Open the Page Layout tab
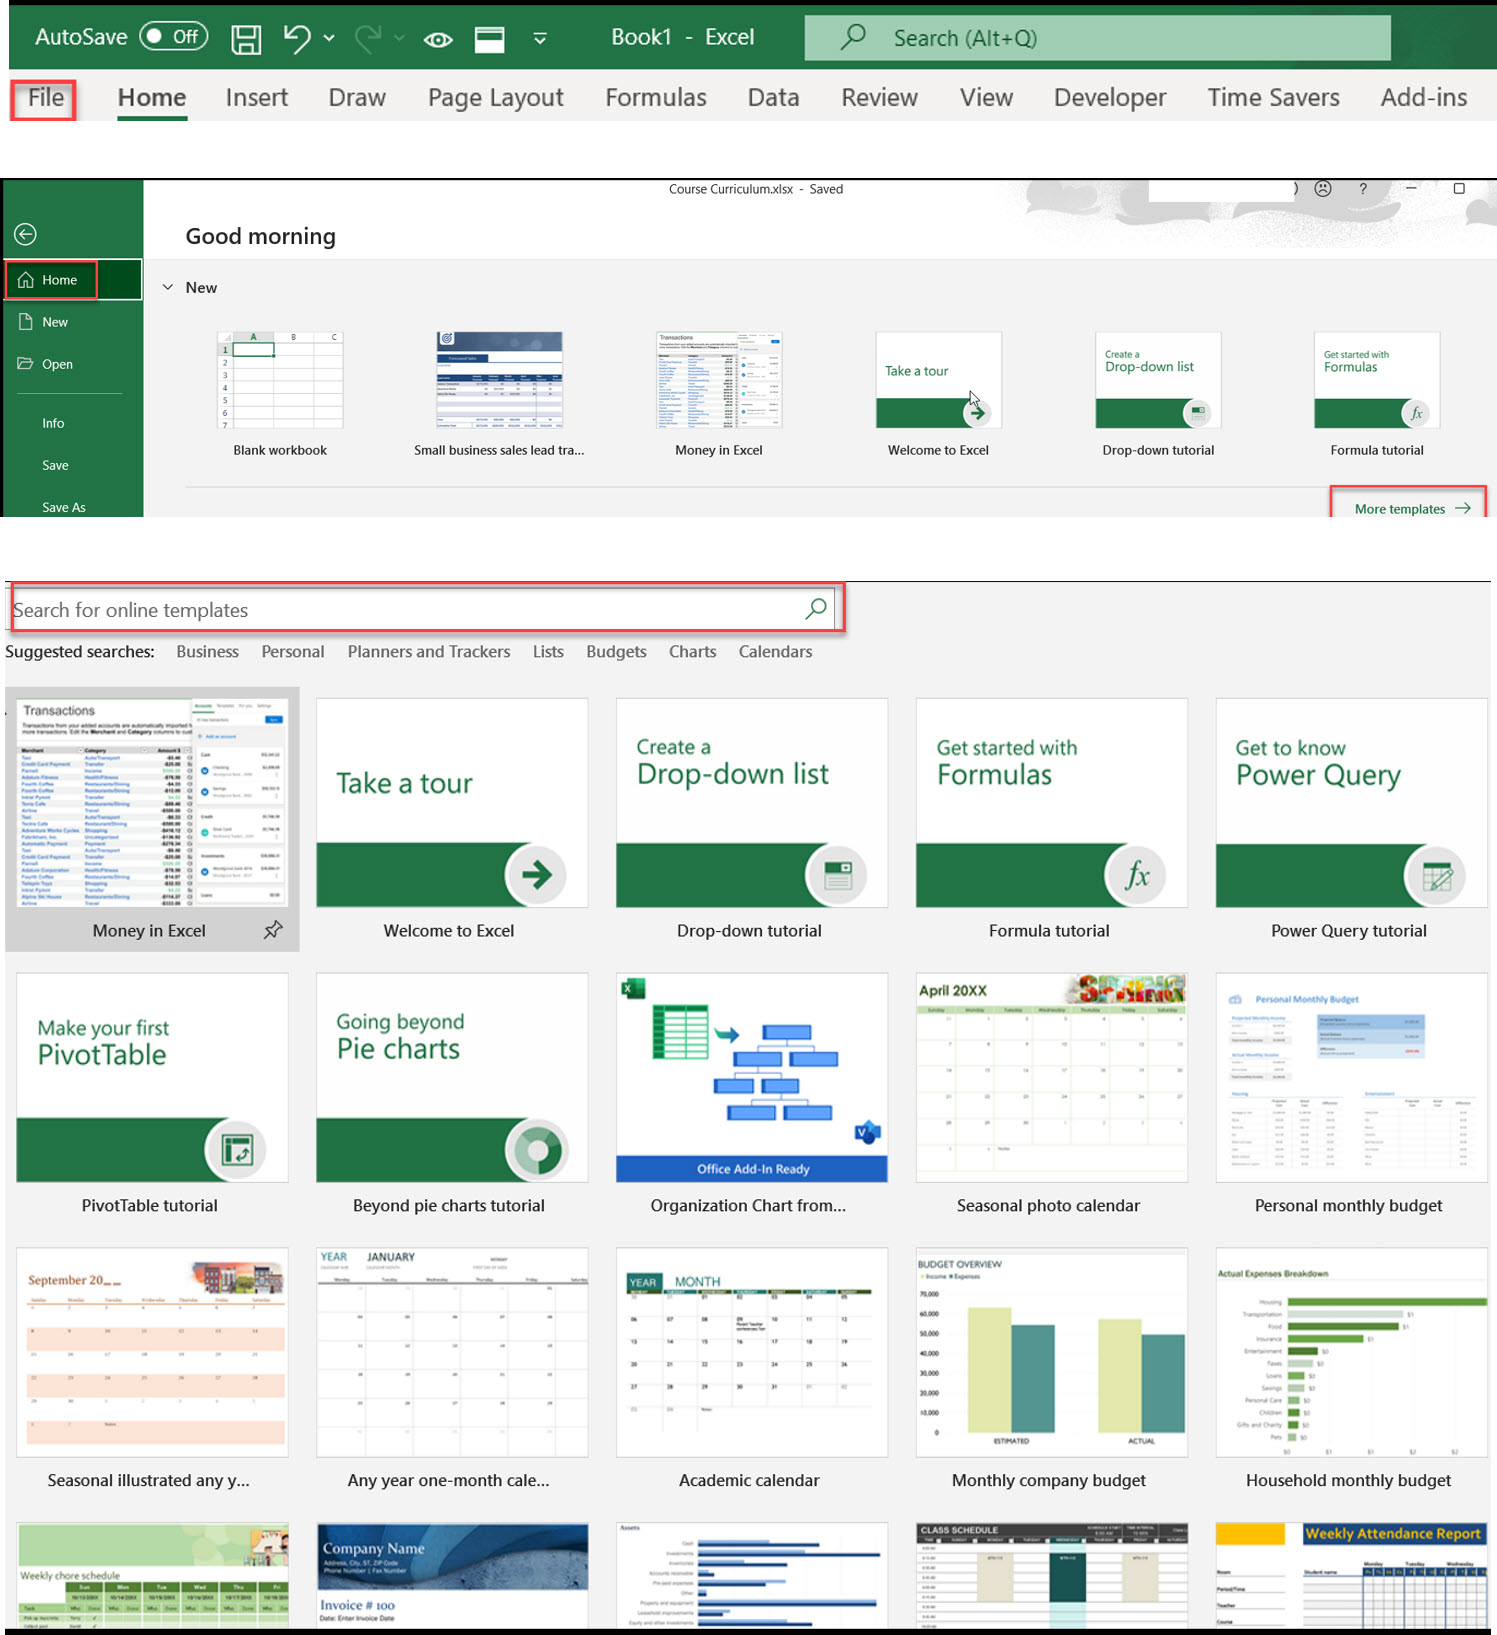Image resolution: width=1497 pixels, height=1635 pixels. [495, 98]
